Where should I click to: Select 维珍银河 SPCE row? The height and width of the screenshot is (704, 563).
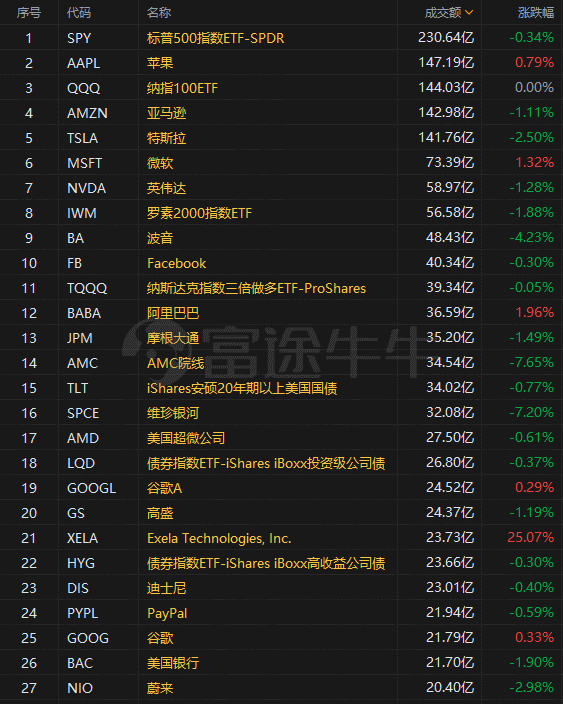point(282,413)
